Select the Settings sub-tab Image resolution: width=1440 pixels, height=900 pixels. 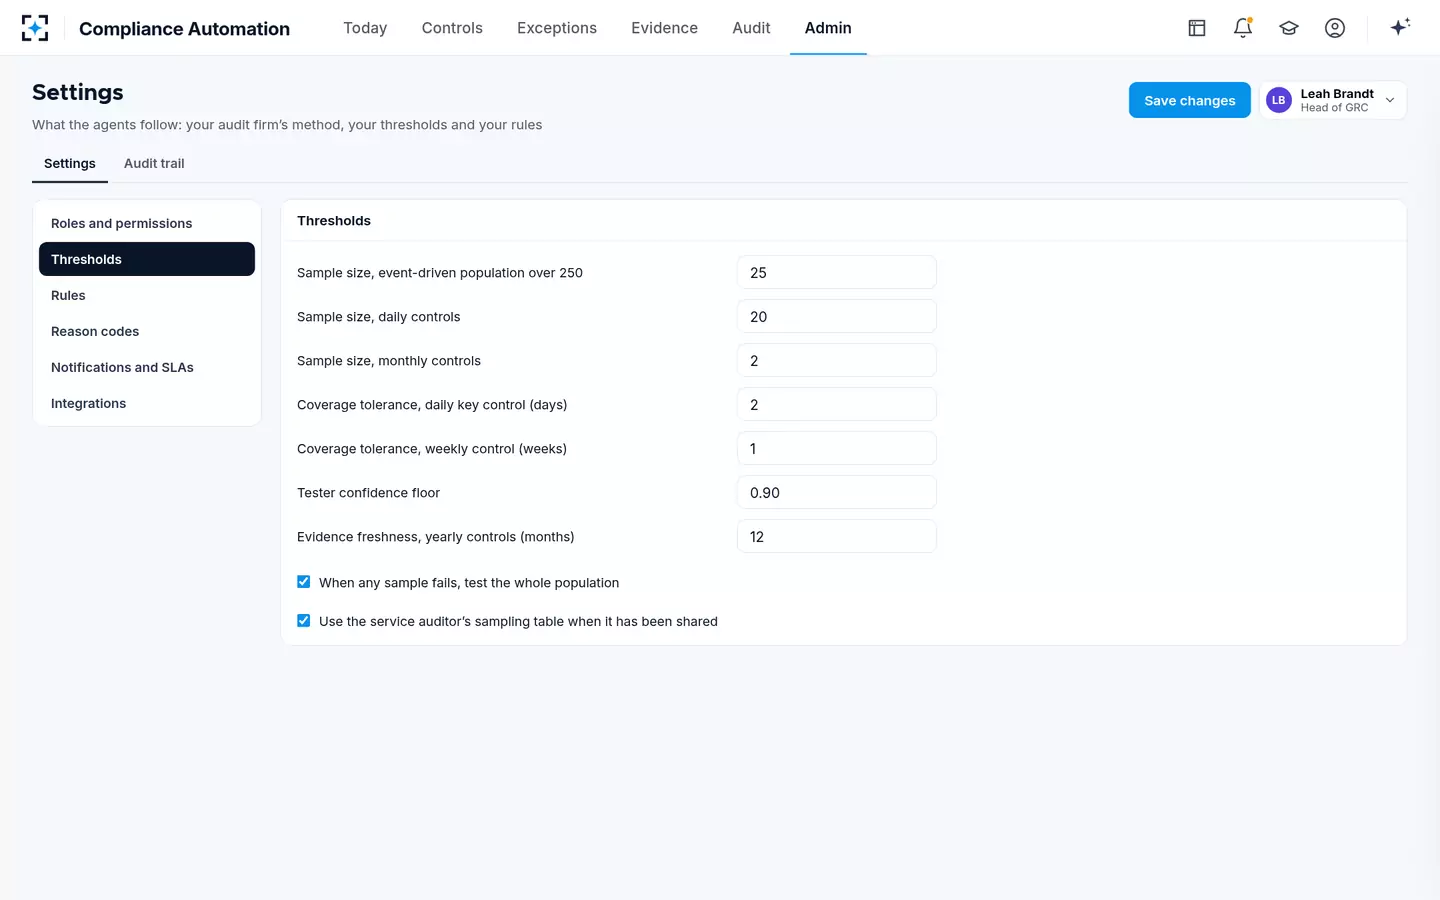tap(70, 163)
